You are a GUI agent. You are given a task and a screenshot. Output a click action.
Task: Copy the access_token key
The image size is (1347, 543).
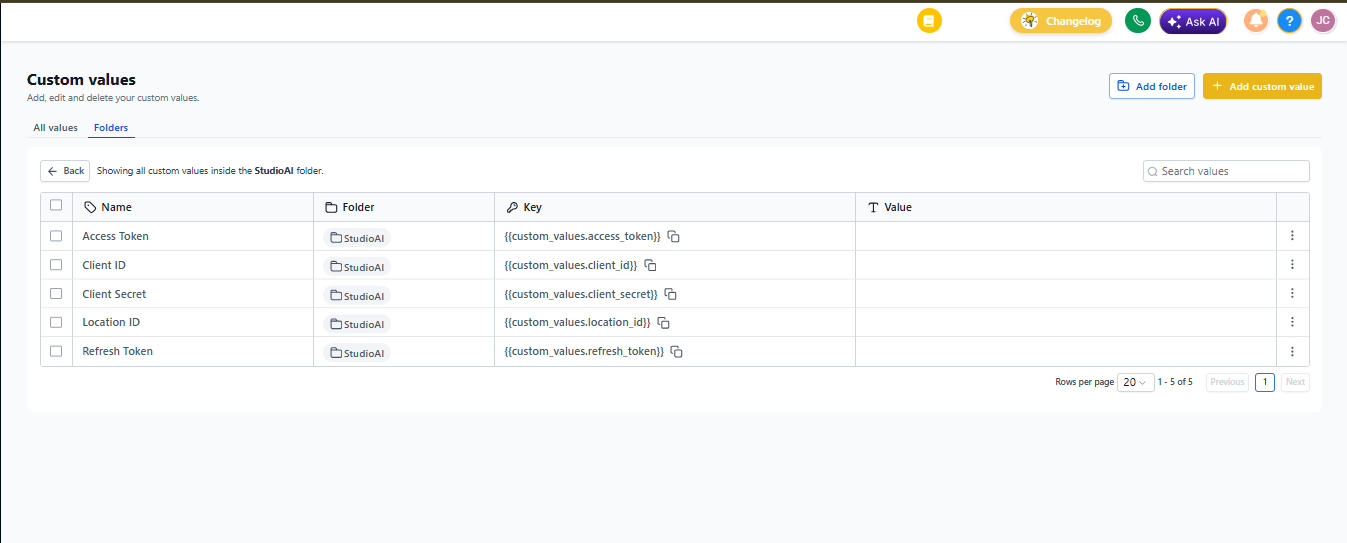coord(674,237)
